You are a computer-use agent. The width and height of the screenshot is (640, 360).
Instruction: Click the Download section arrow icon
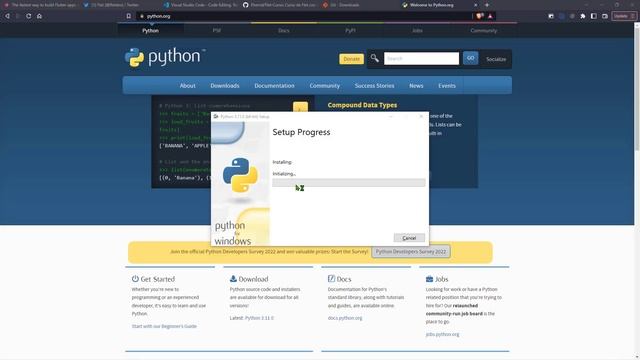233,279
